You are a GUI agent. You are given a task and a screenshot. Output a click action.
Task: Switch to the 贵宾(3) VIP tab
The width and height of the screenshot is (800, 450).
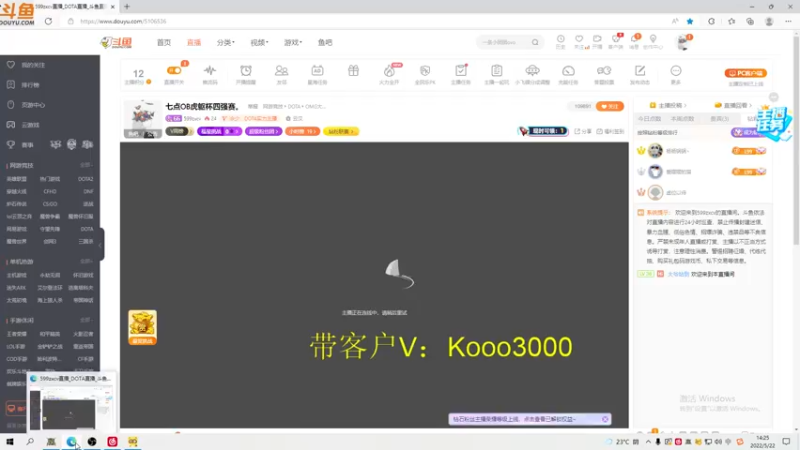tap(719, 118)
